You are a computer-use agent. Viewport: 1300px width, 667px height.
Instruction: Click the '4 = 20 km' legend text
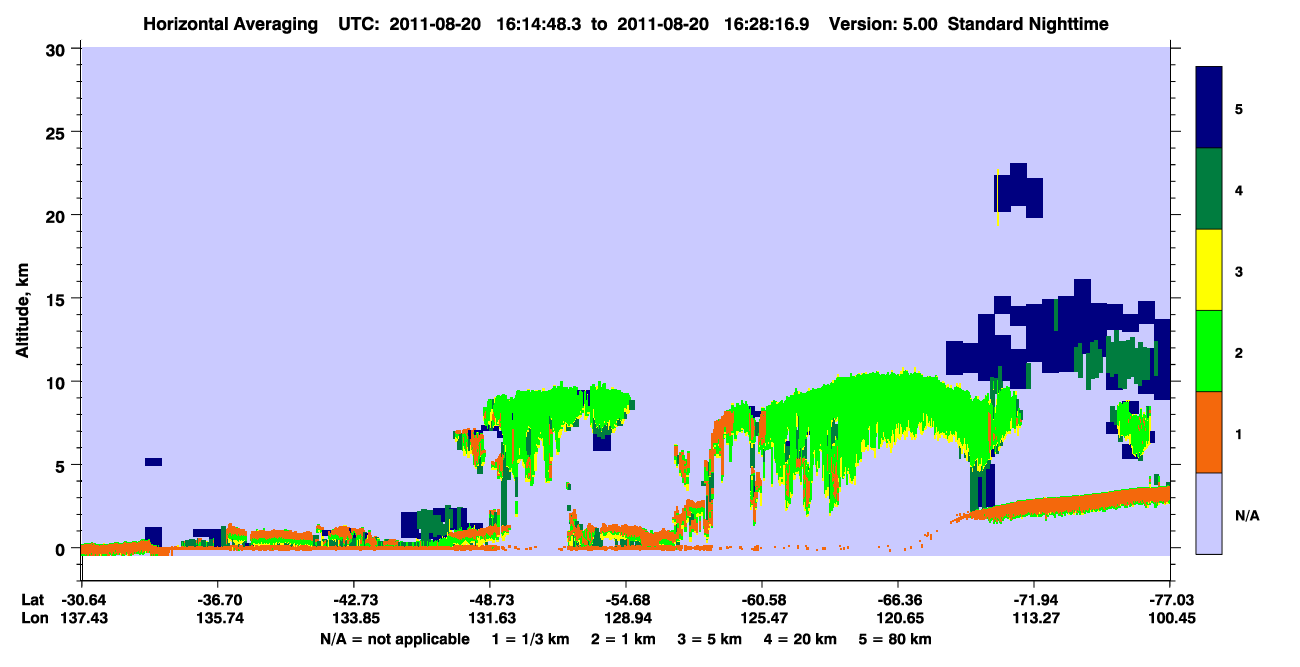(800, 639)
